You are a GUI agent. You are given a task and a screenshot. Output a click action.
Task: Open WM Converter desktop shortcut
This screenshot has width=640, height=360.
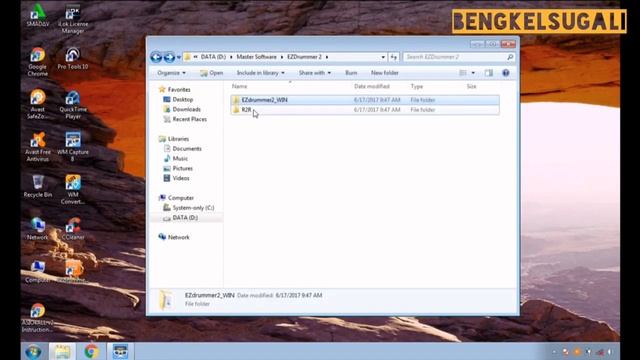(x=73, y=189)
